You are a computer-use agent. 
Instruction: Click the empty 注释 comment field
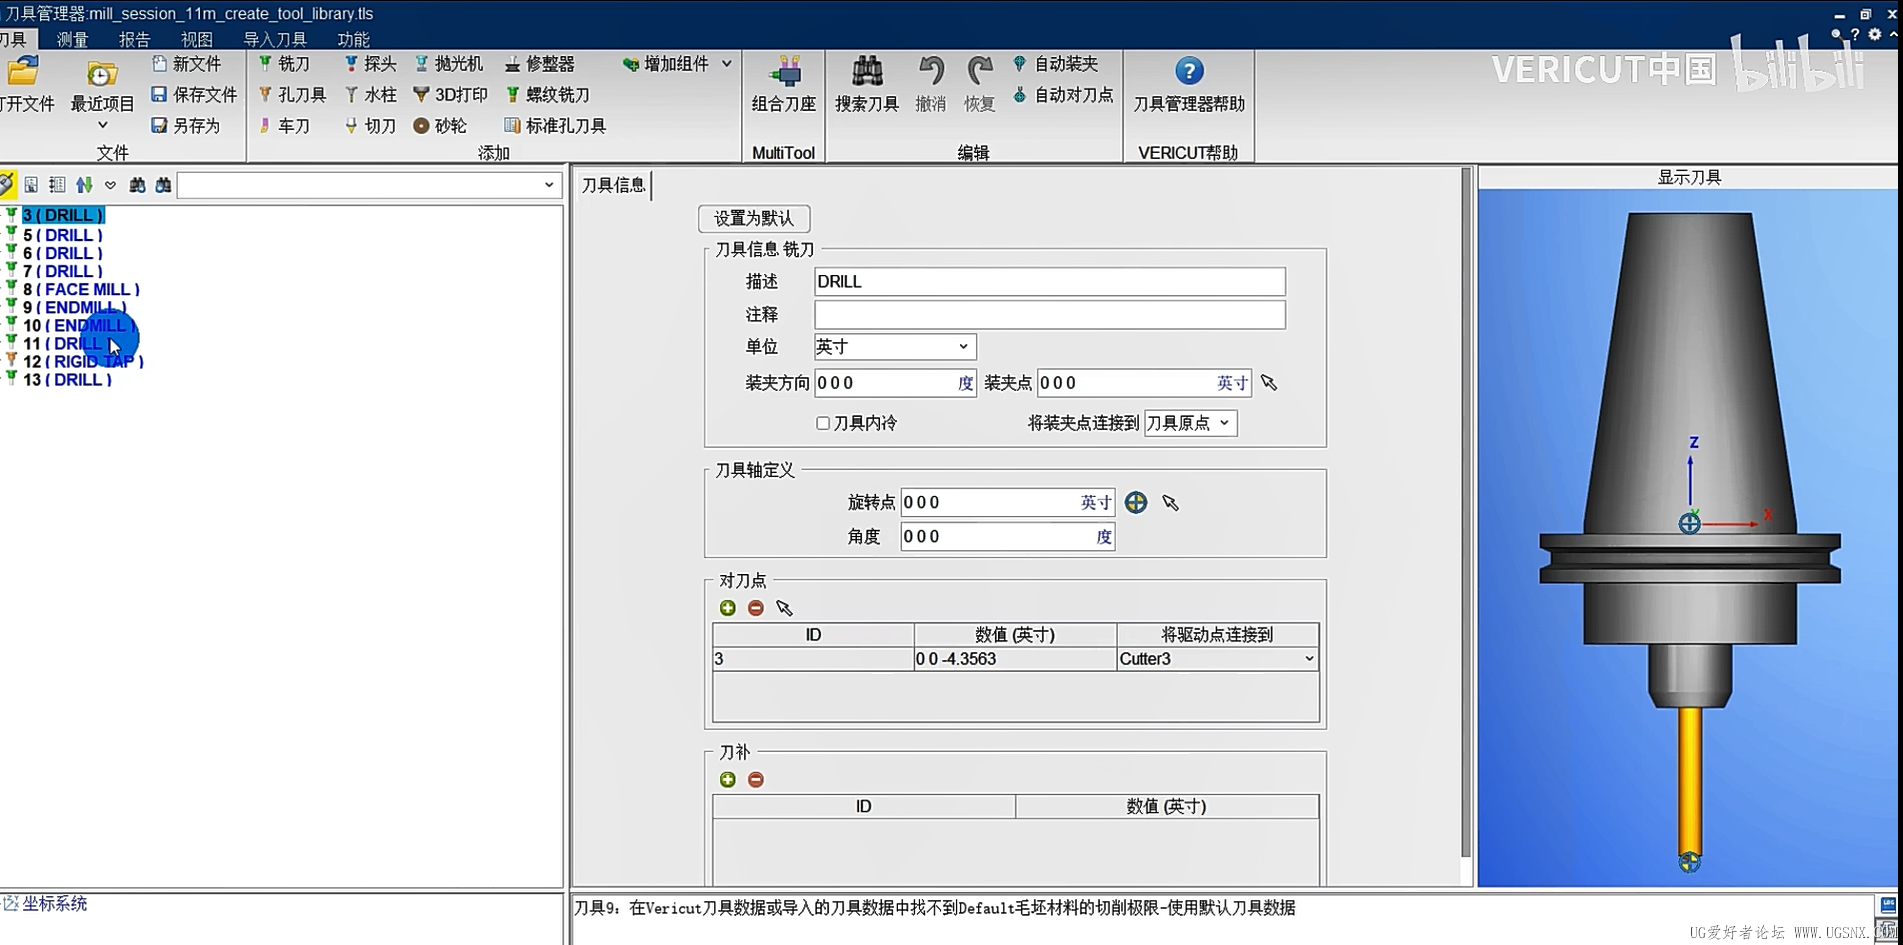click(x=1049, y=315)
